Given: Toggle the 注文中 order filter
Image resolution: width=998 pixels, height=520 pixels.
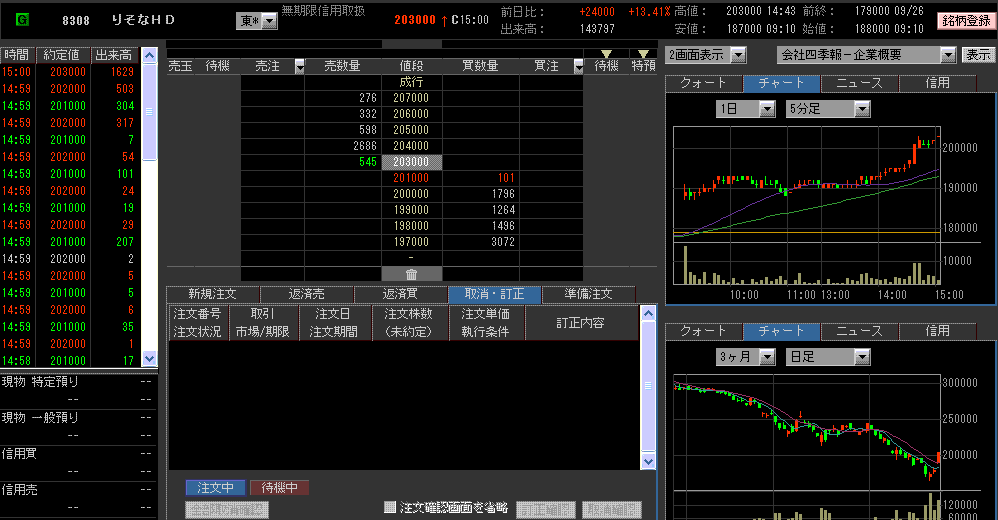Looking at the screenshot, I should (215, 488).
